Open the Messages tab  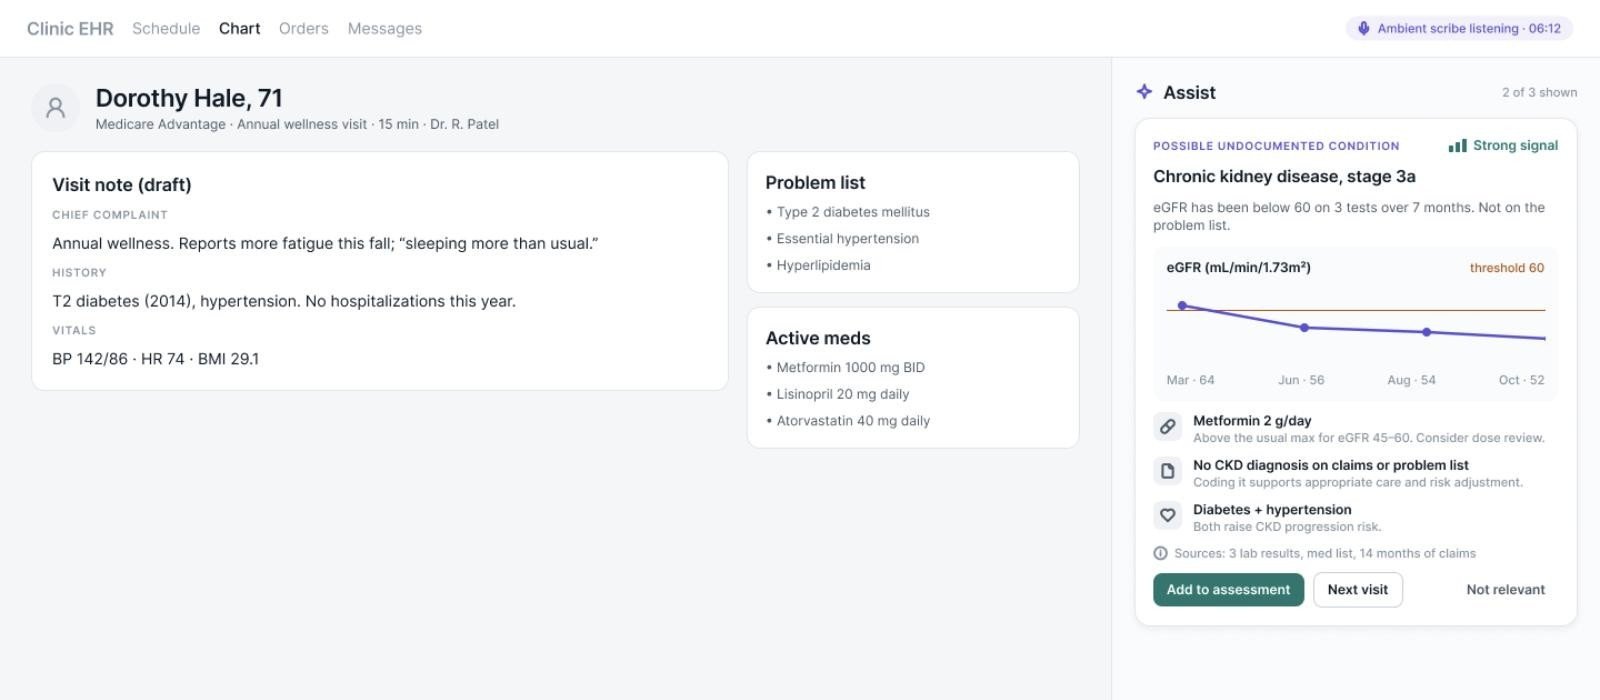tap(385, 28)
